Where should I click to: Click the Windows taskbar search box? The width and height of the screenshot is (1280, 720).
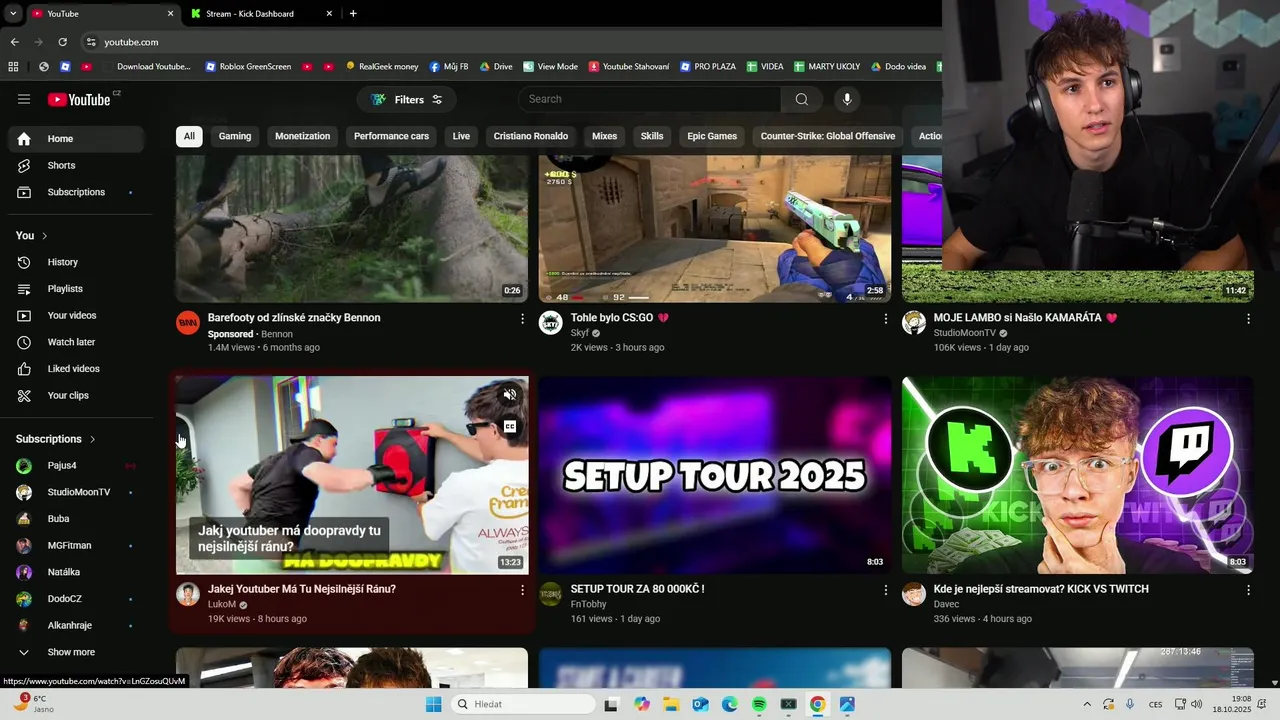[522, 704]
